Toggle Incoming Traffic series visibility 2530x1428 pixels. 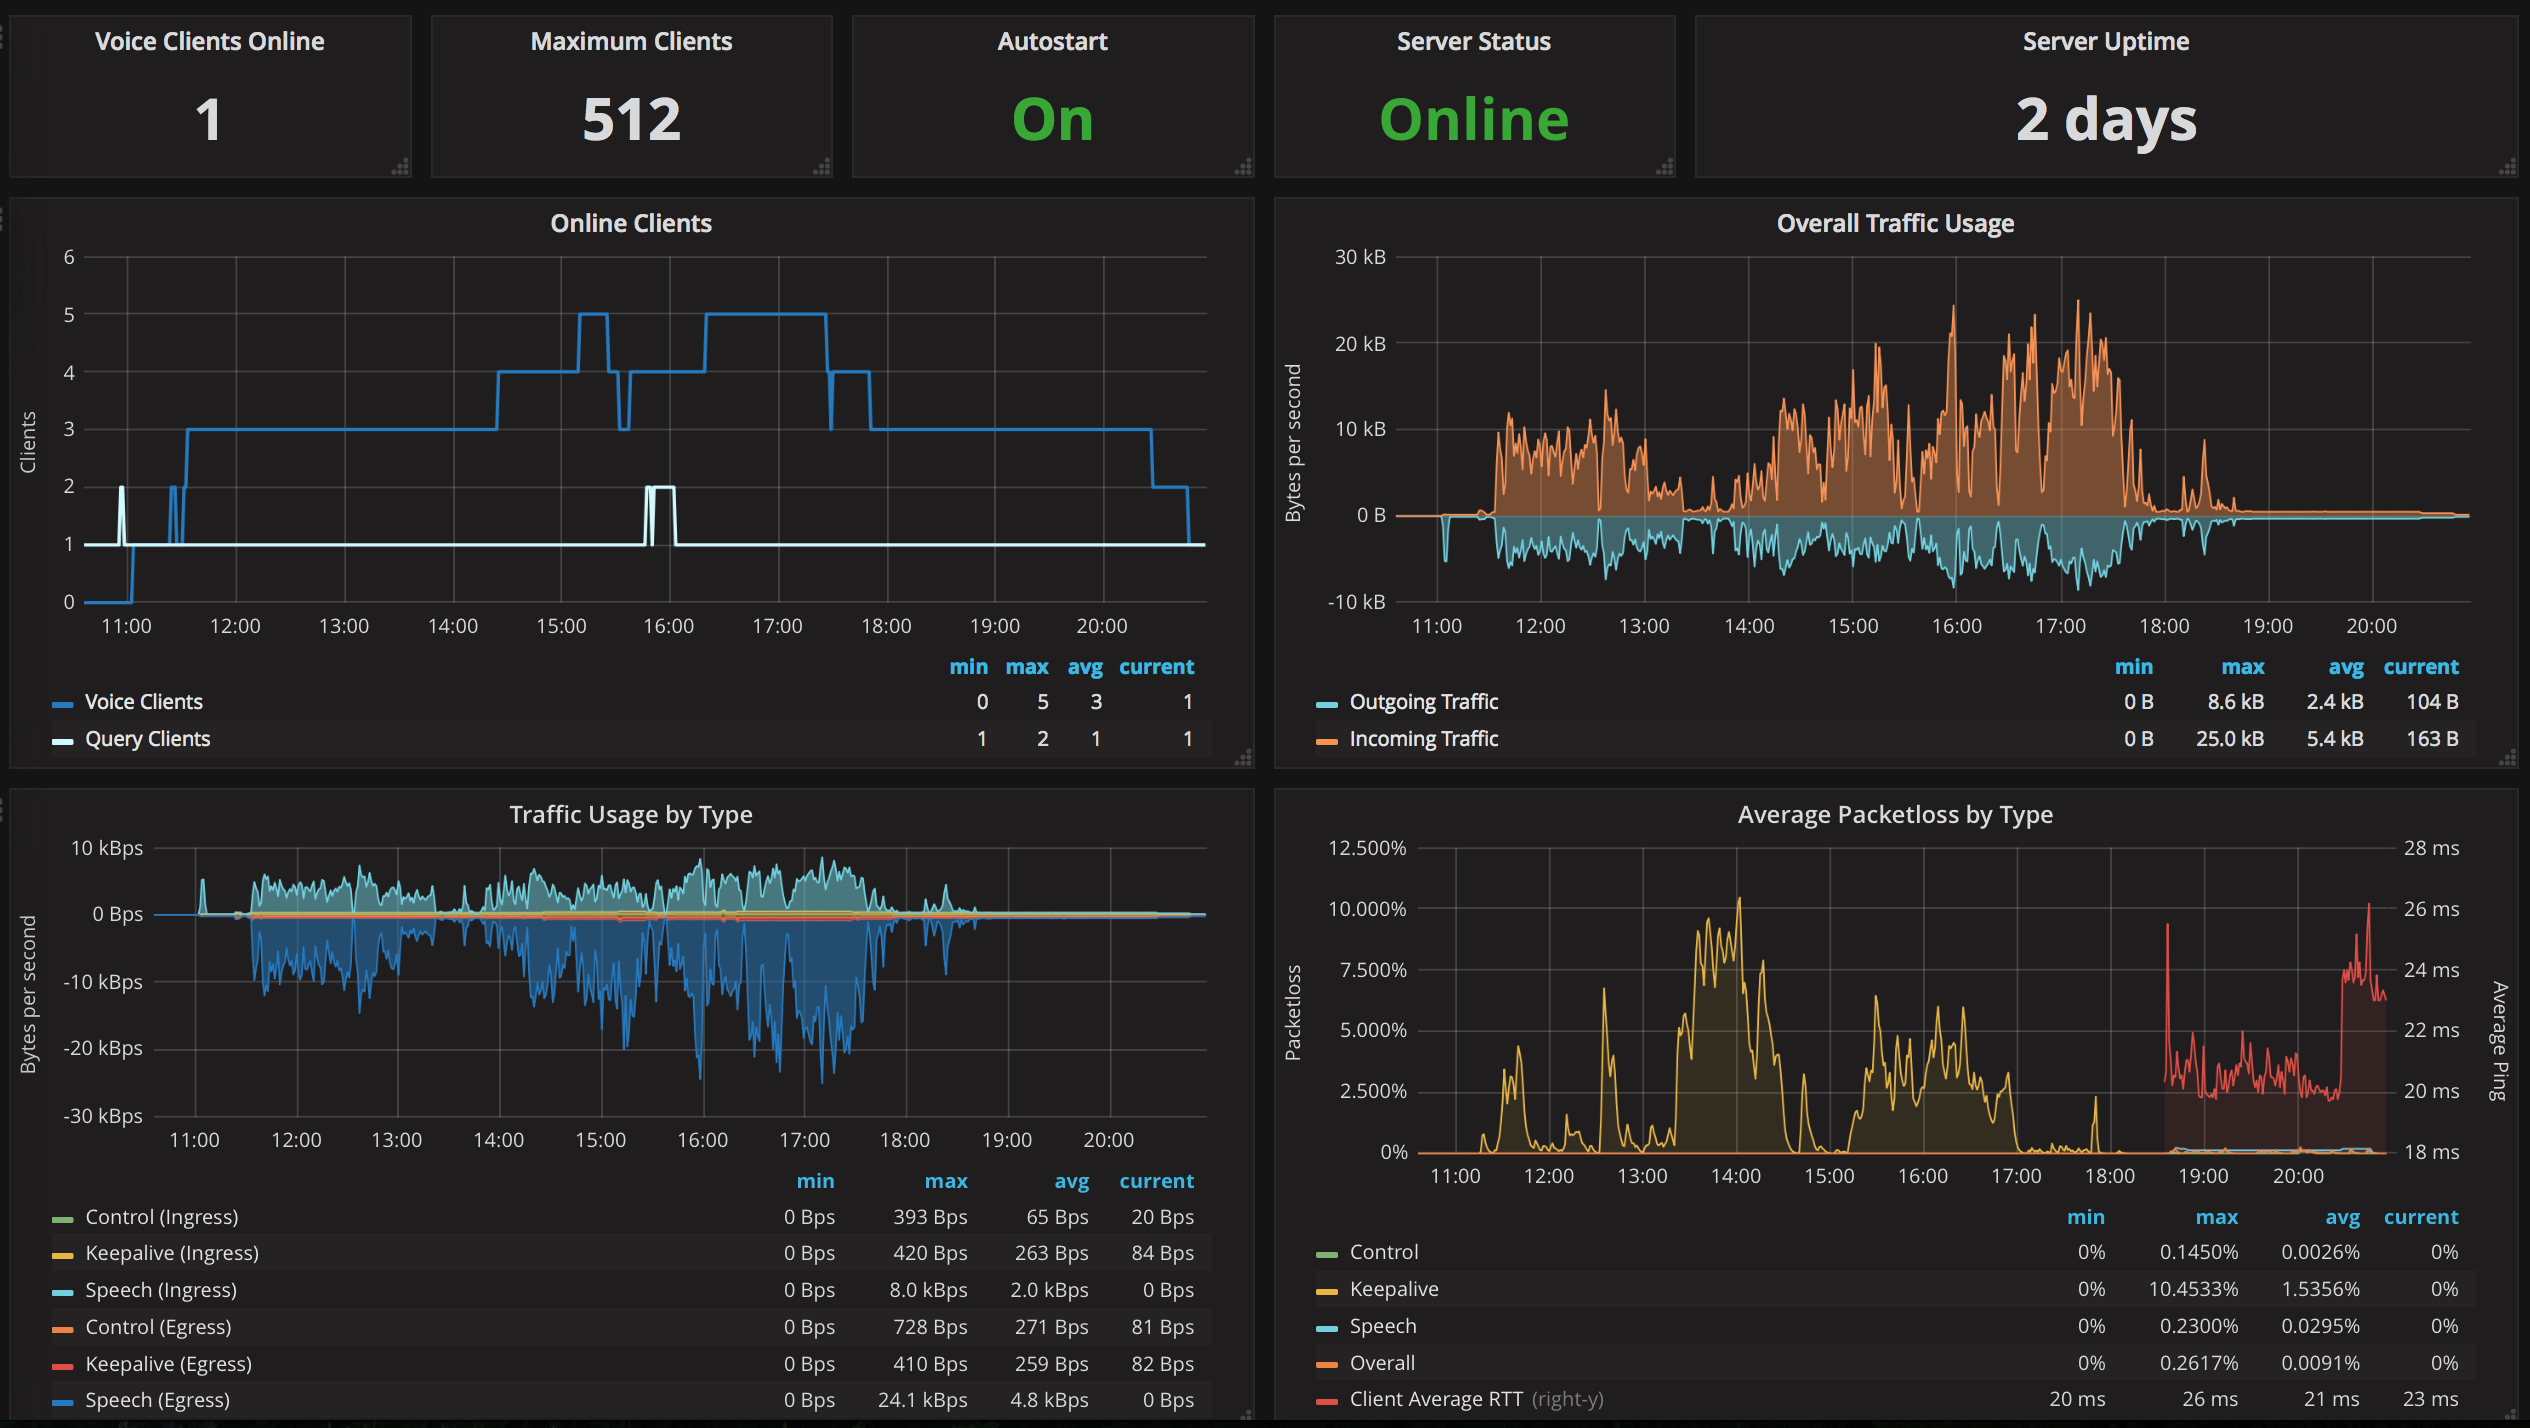click(x=1423, y=739)
